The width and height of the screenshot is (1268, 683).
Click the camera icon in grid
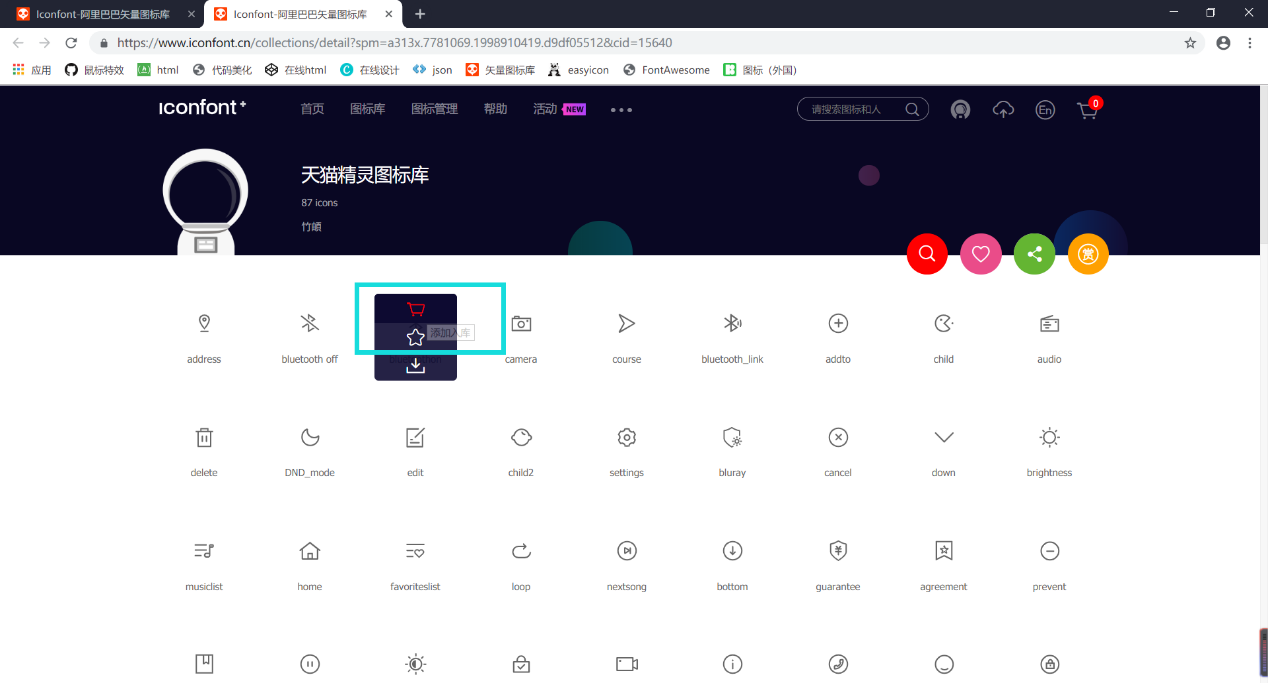pyautogui.click(x=521, y=323)
